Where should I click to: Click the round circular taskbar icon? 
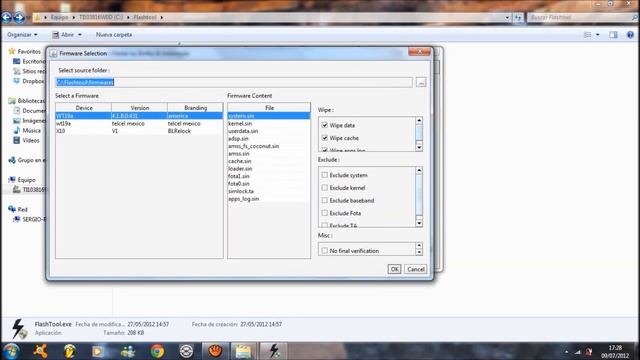[x=186, y=351]
